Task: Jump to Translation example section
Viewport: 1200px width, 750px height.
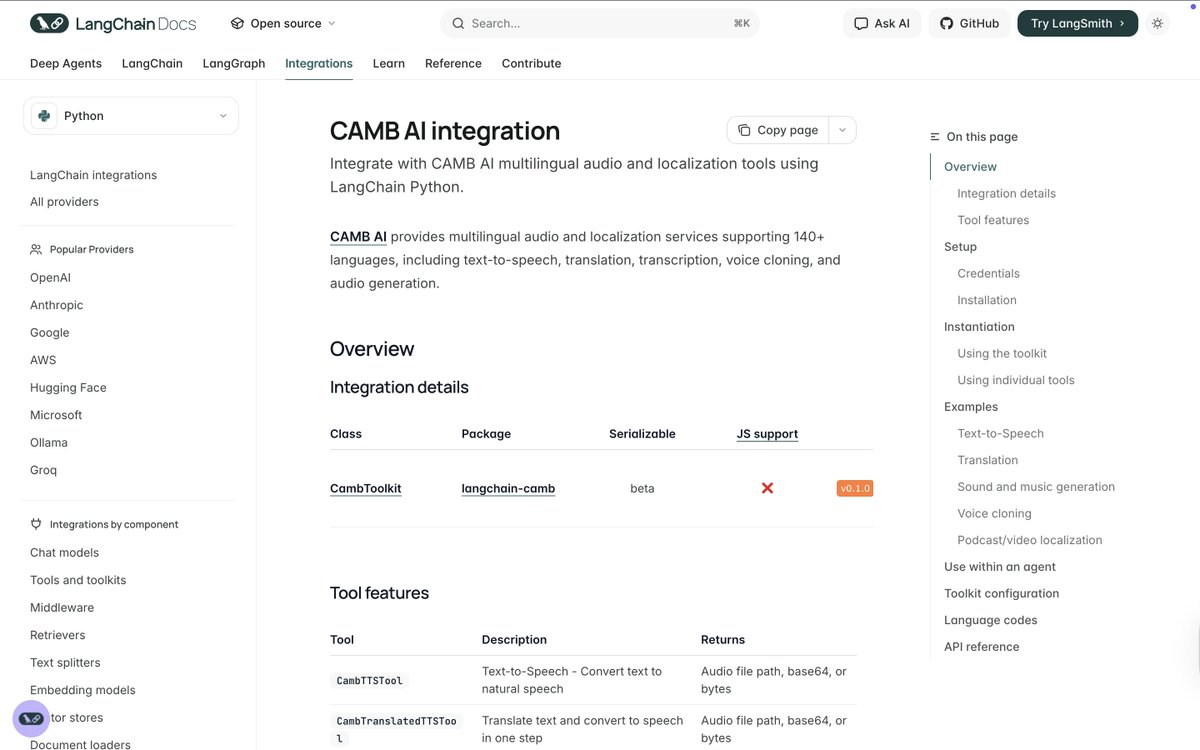Action: (987, 460)
